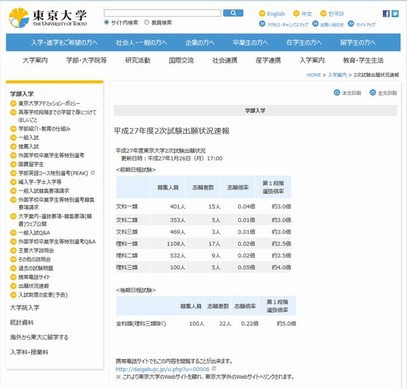Expand 海外から東大に留学する sidebar section
This screenshot has width=407, height=389.
point(39,337)
